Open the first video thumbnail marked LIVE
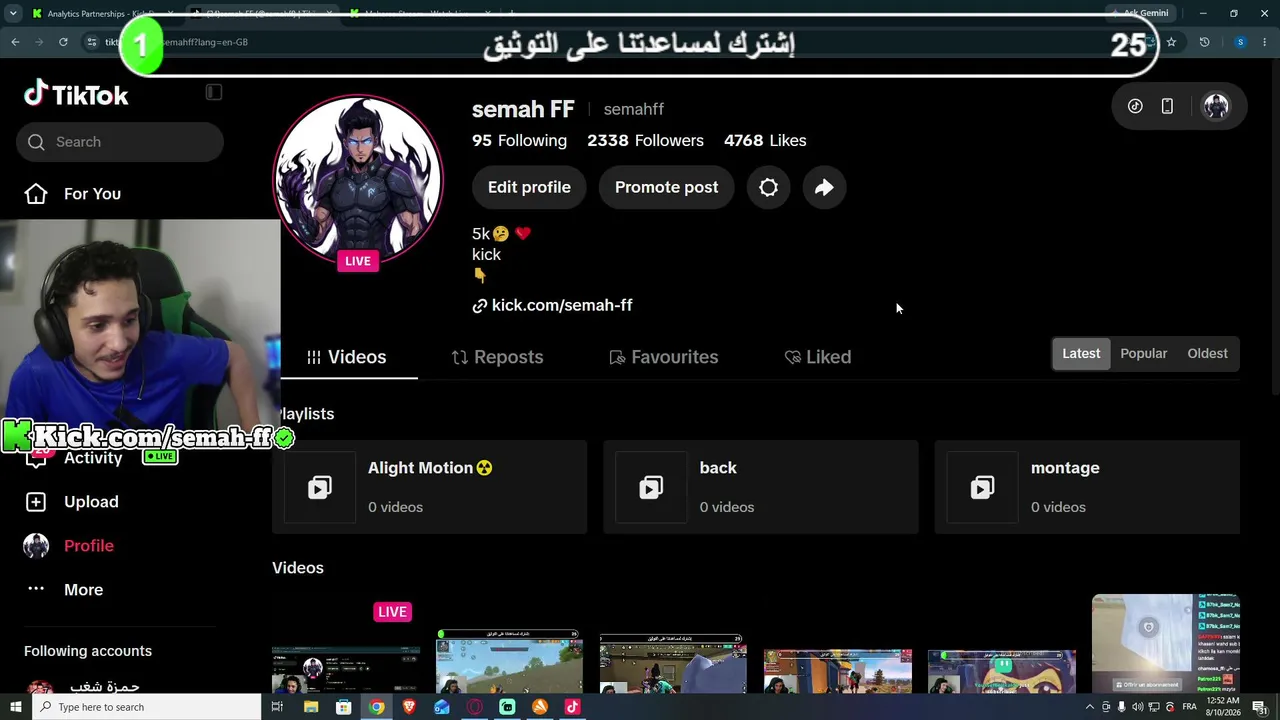Screen dimensions: 1280x720 point(346,646)
